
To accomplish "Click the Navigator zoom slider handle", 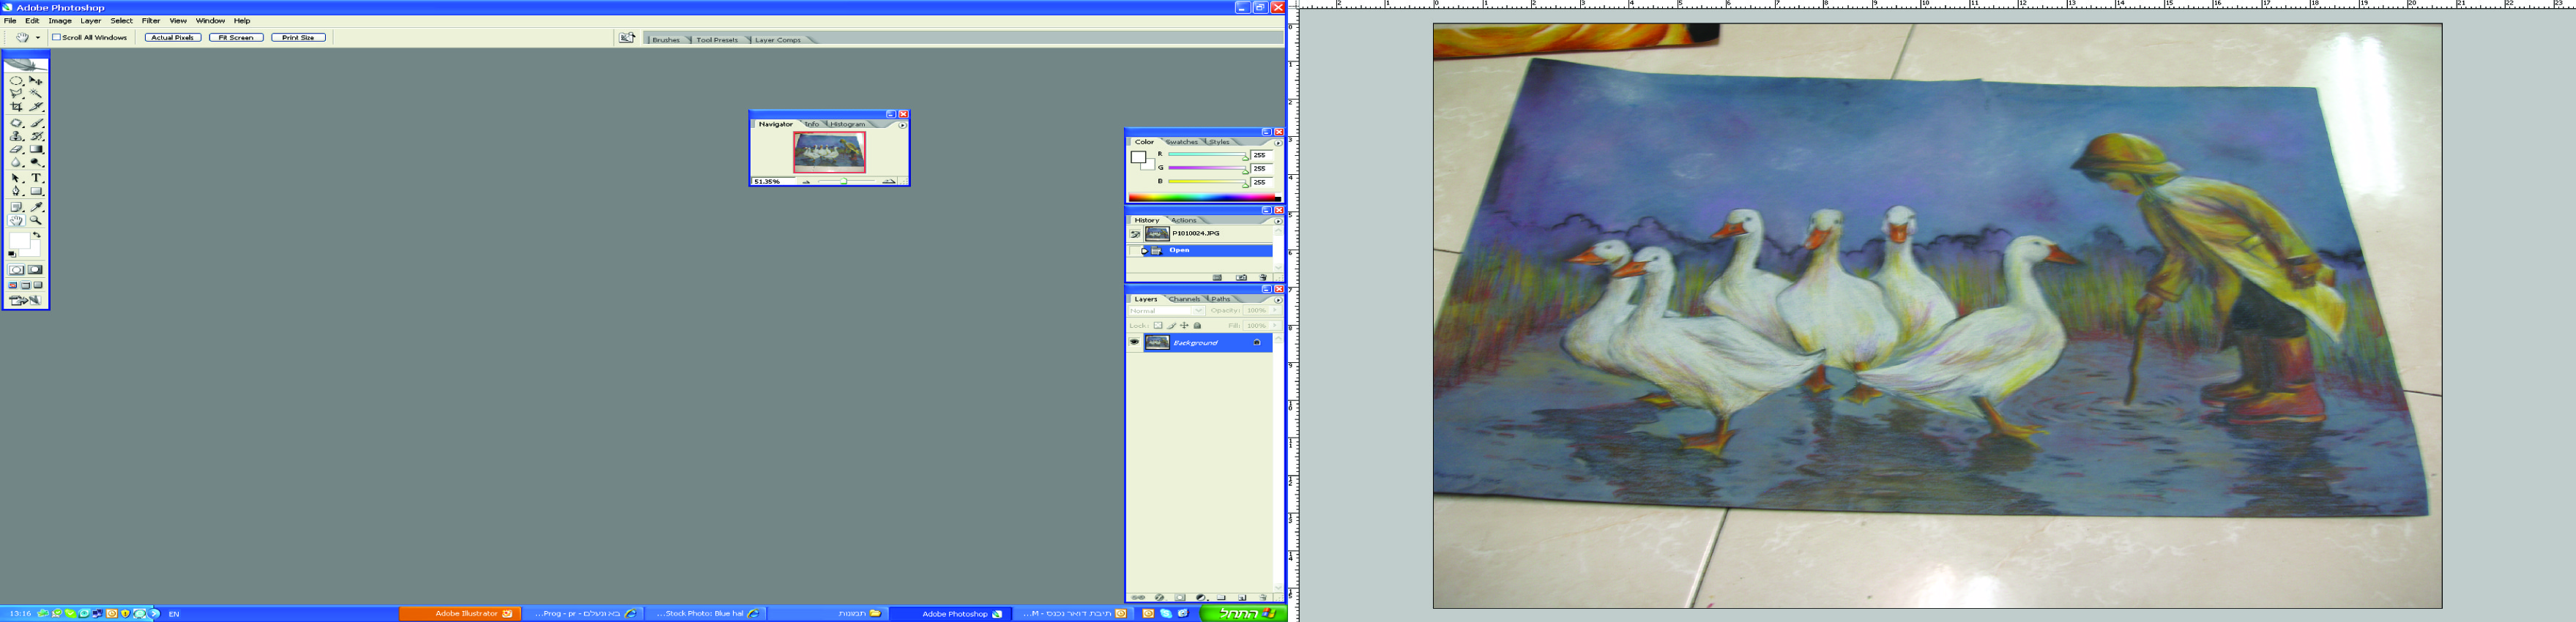I will (844, 182).
